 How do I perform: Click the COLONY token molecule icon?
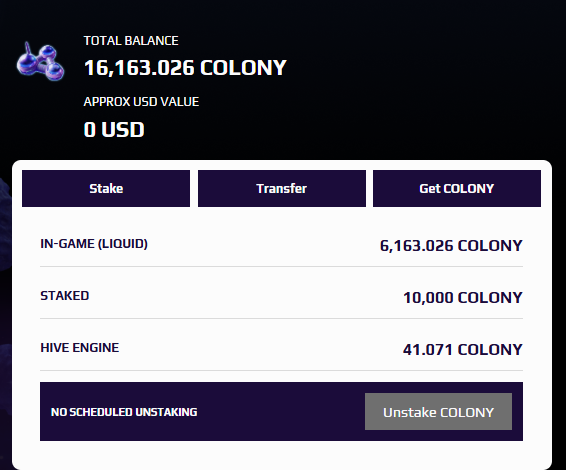[40, 61]
